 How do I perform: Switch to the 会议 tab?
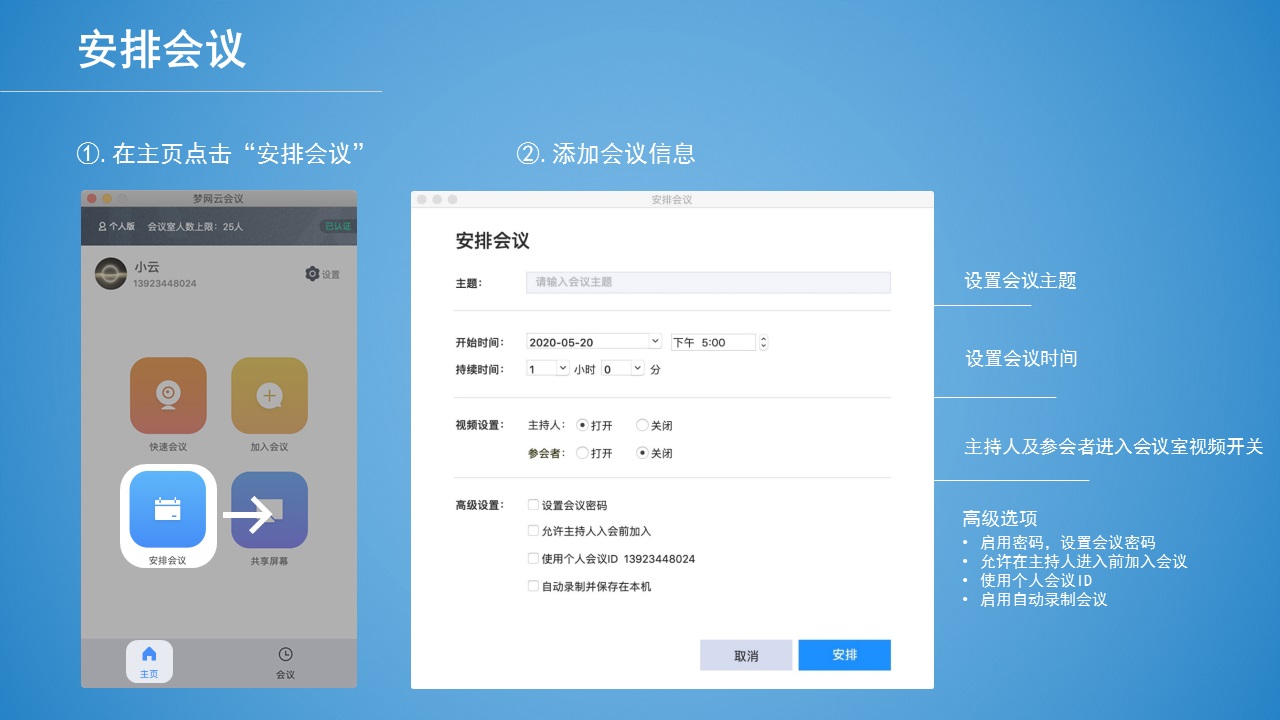[x=285, y=661]
